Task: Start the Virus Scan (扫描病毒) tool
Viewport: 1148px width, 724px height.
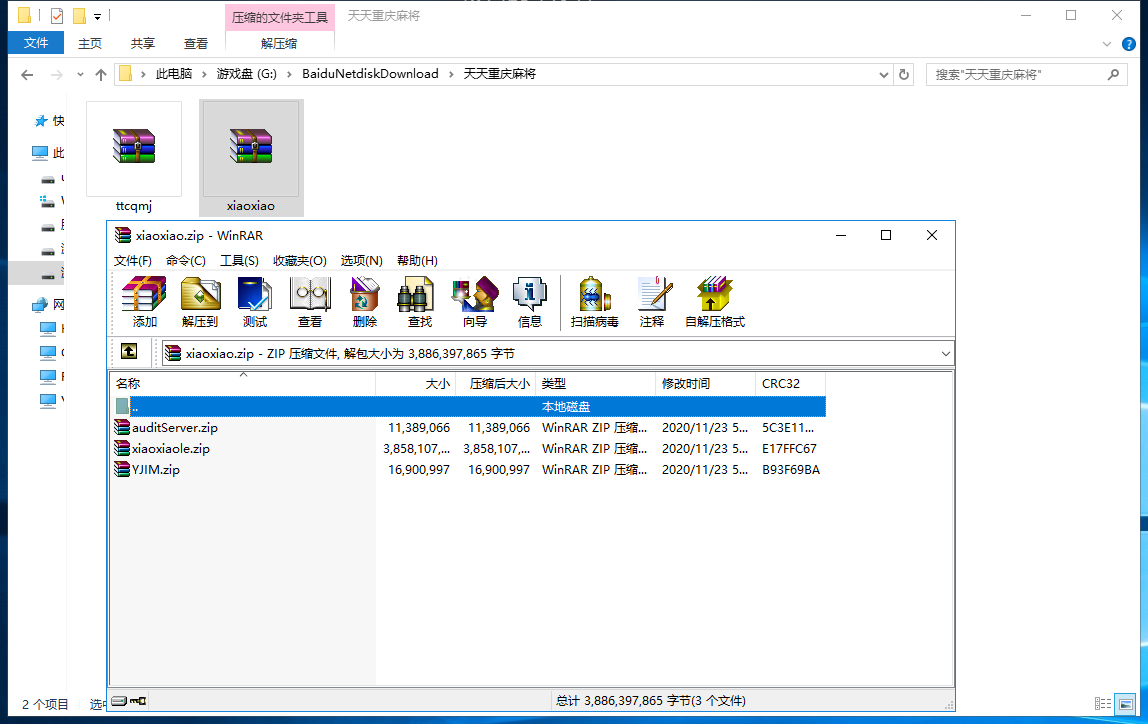Action: click(594, 302)
